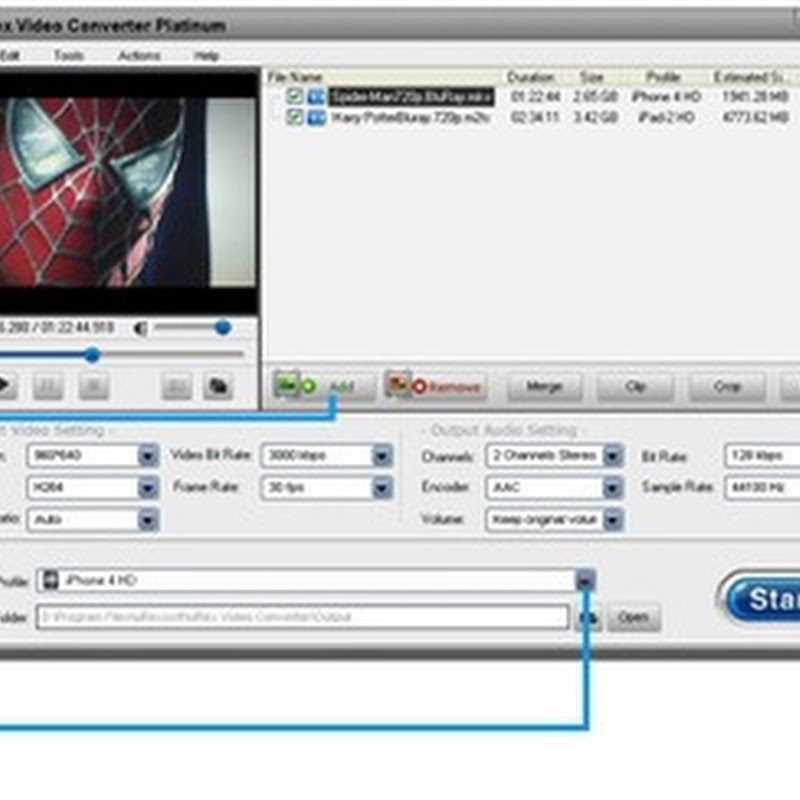
Task: Stop the video preview playback
Action: 94,386
